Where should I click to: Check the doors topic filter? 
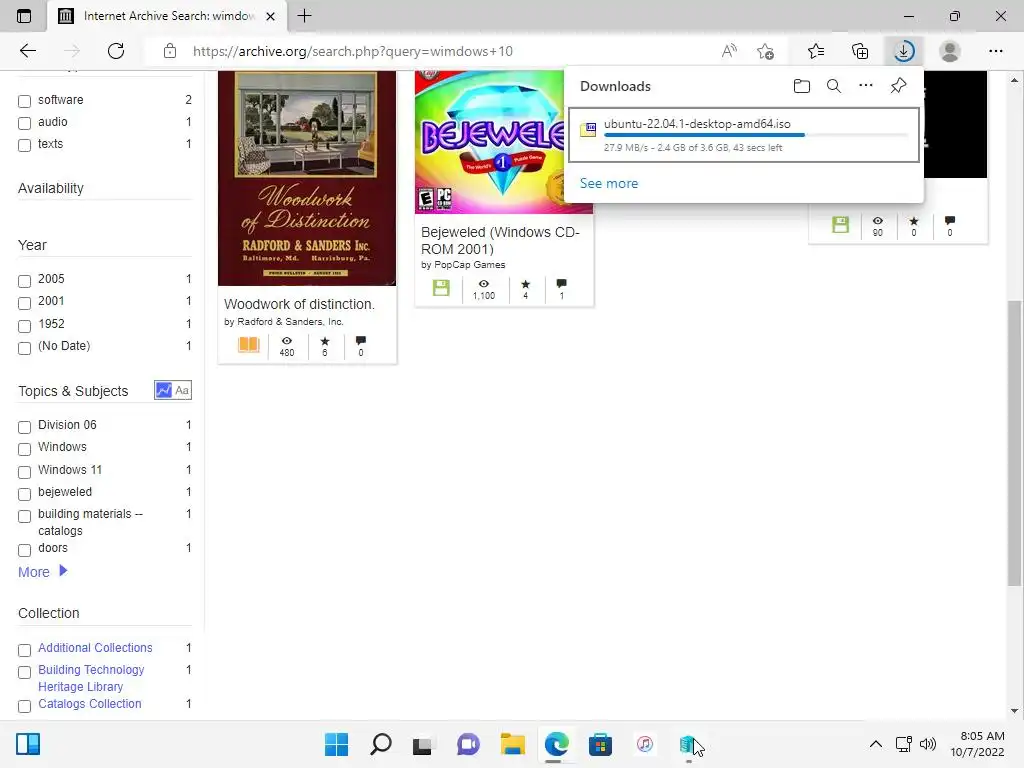click(24, 550)
